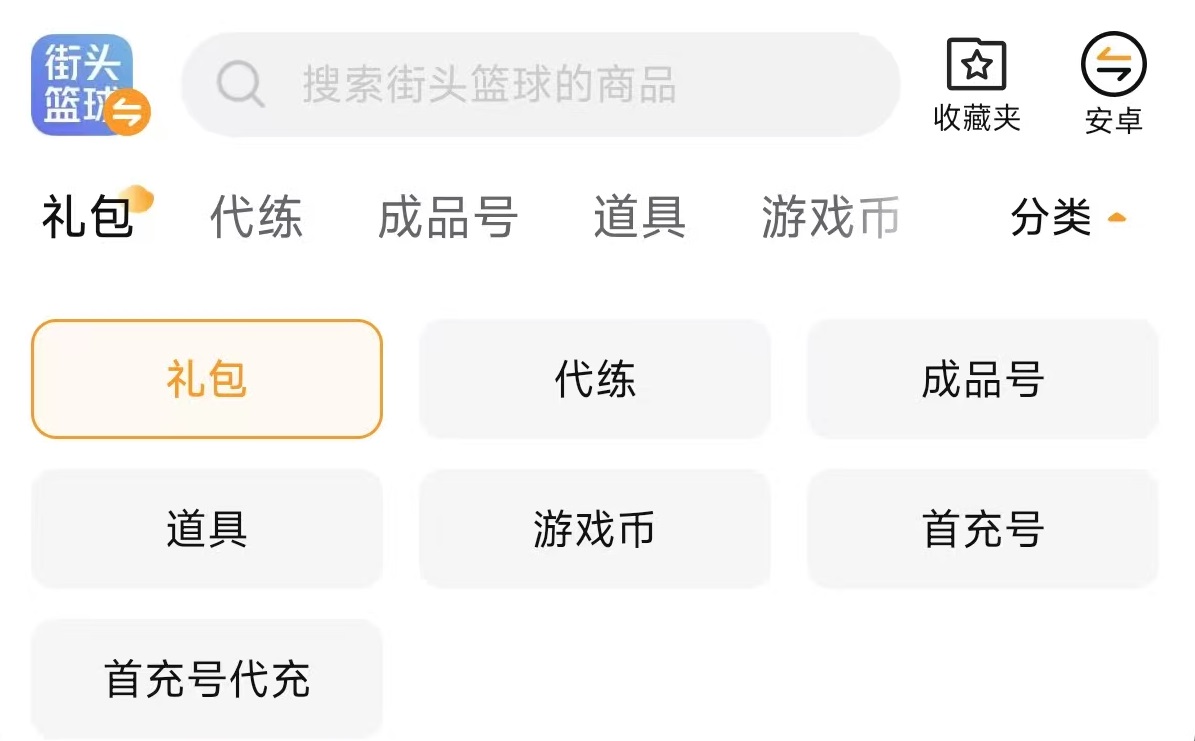The width and height of the screenshot is (1195, 741).
Task: Select the 首充号代充 category button
Action: point(207,679)
